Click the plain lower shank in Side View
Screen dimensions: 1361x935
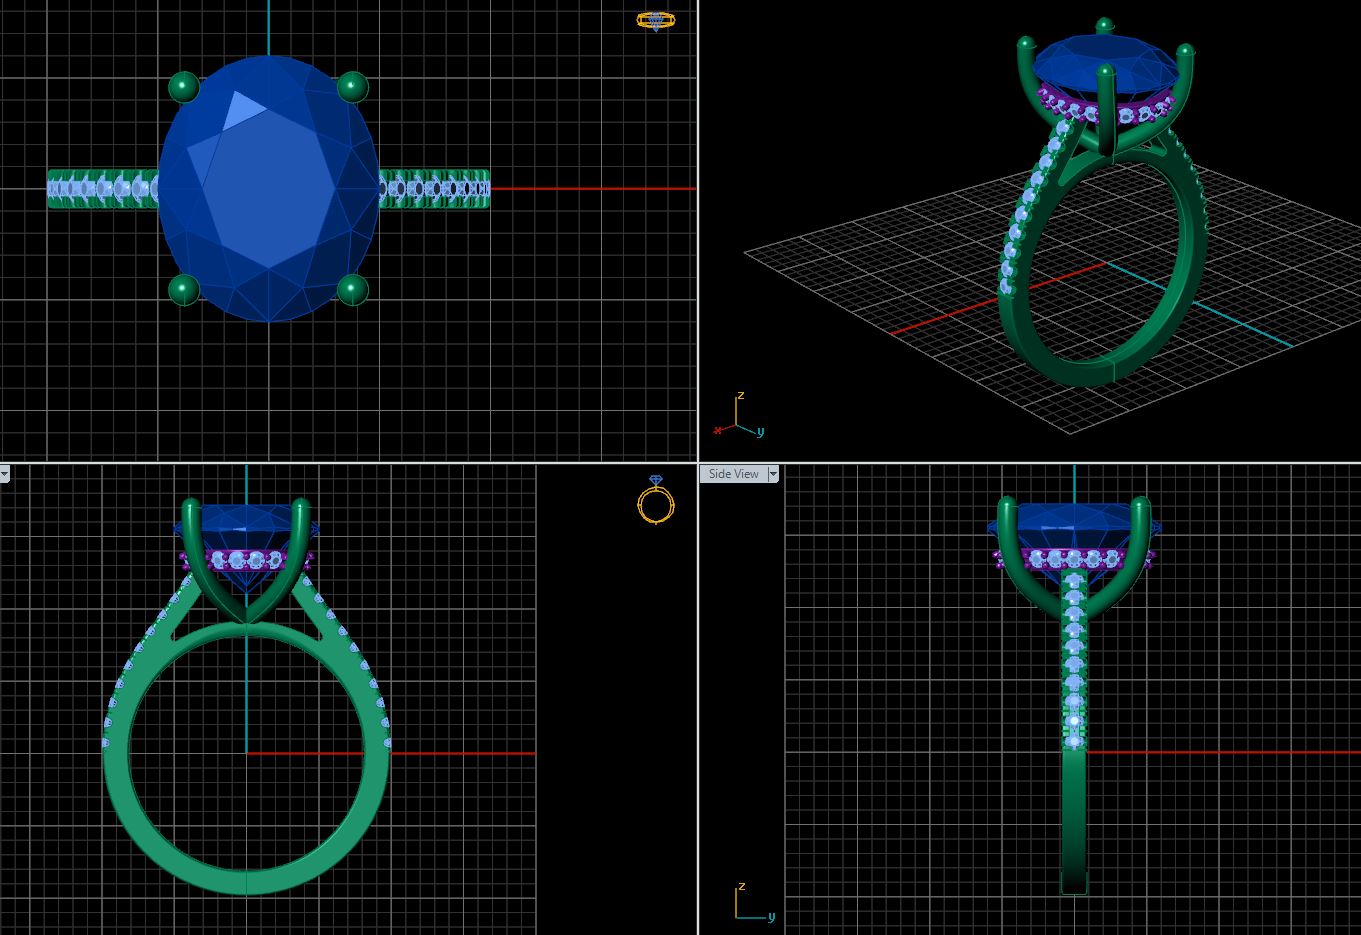pos(1074,820)
